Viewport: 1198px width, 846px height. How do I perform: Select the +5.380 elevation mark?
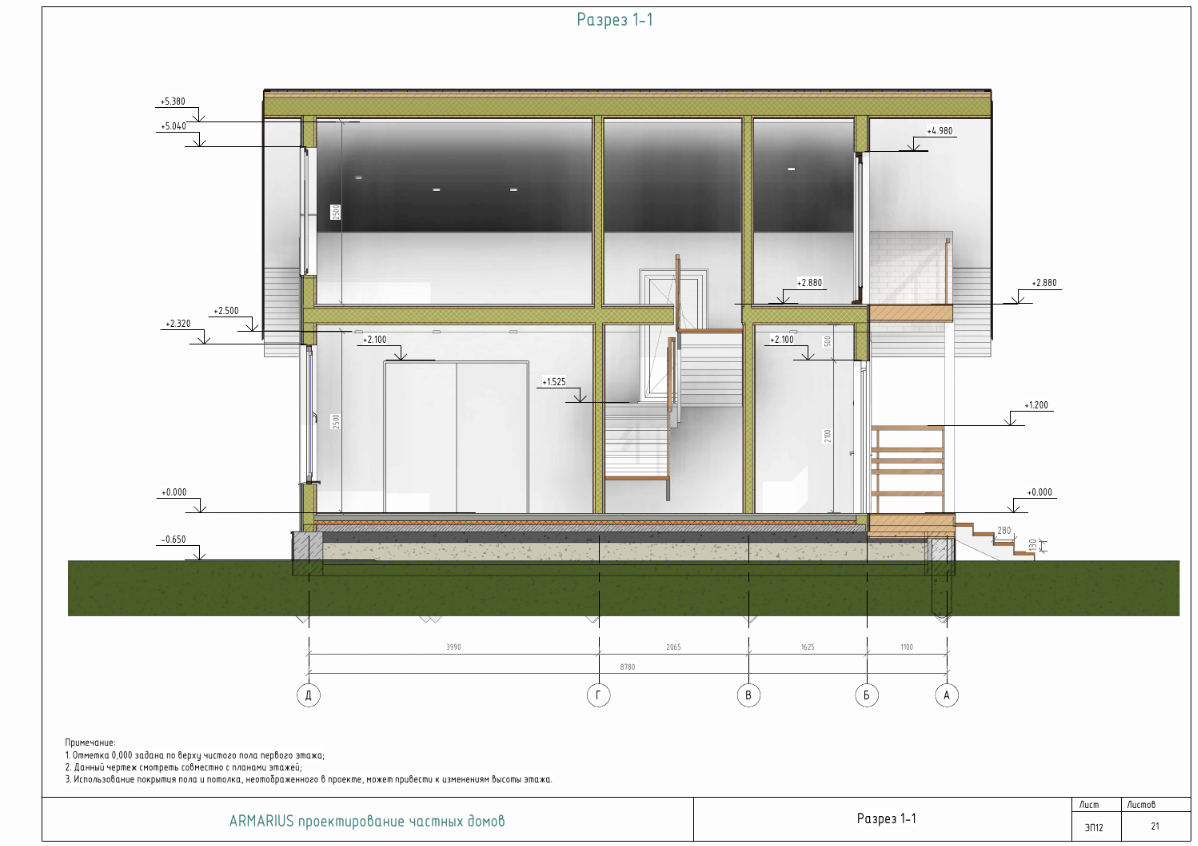173,102
